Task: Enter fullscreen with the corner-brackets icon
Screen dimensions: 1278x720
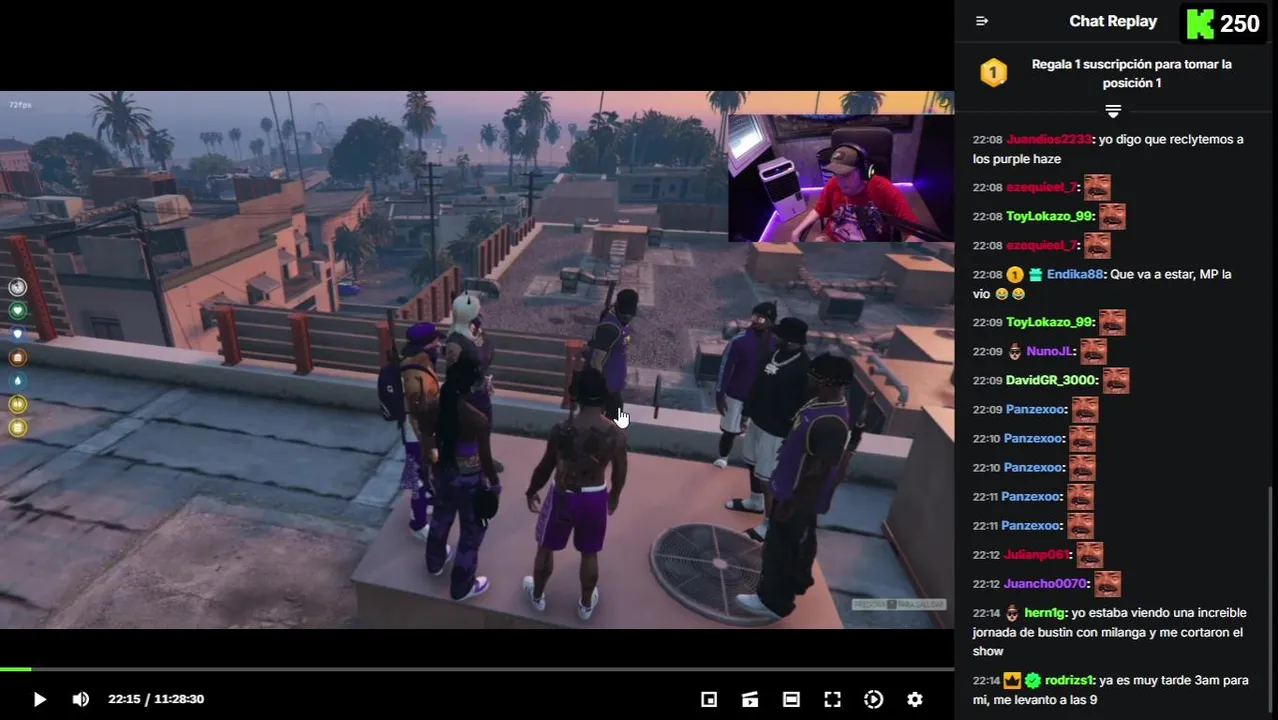Action: coord(832,700)
